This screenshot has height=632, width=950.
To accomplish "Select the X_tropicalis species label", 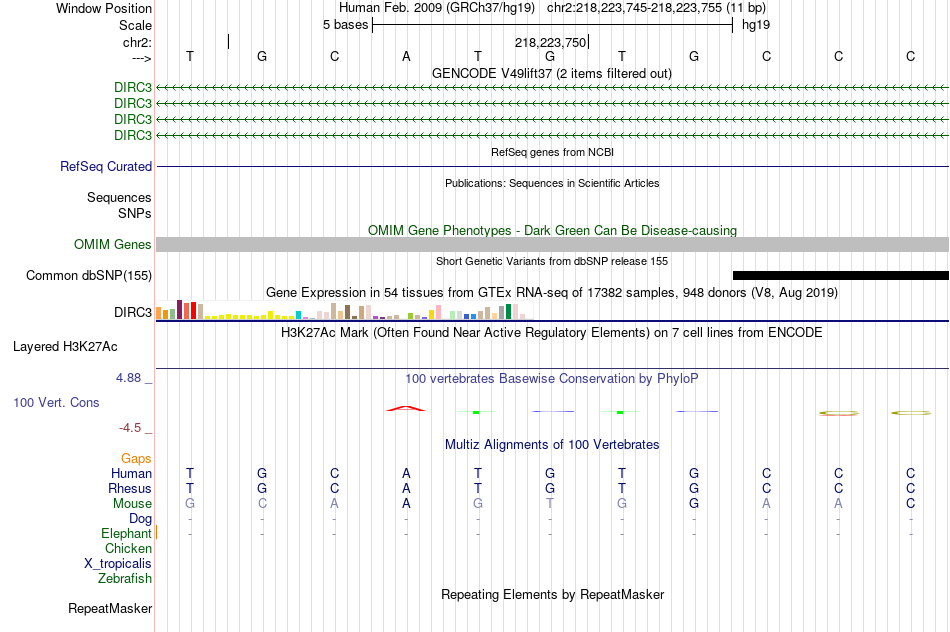I will (118, 564).
